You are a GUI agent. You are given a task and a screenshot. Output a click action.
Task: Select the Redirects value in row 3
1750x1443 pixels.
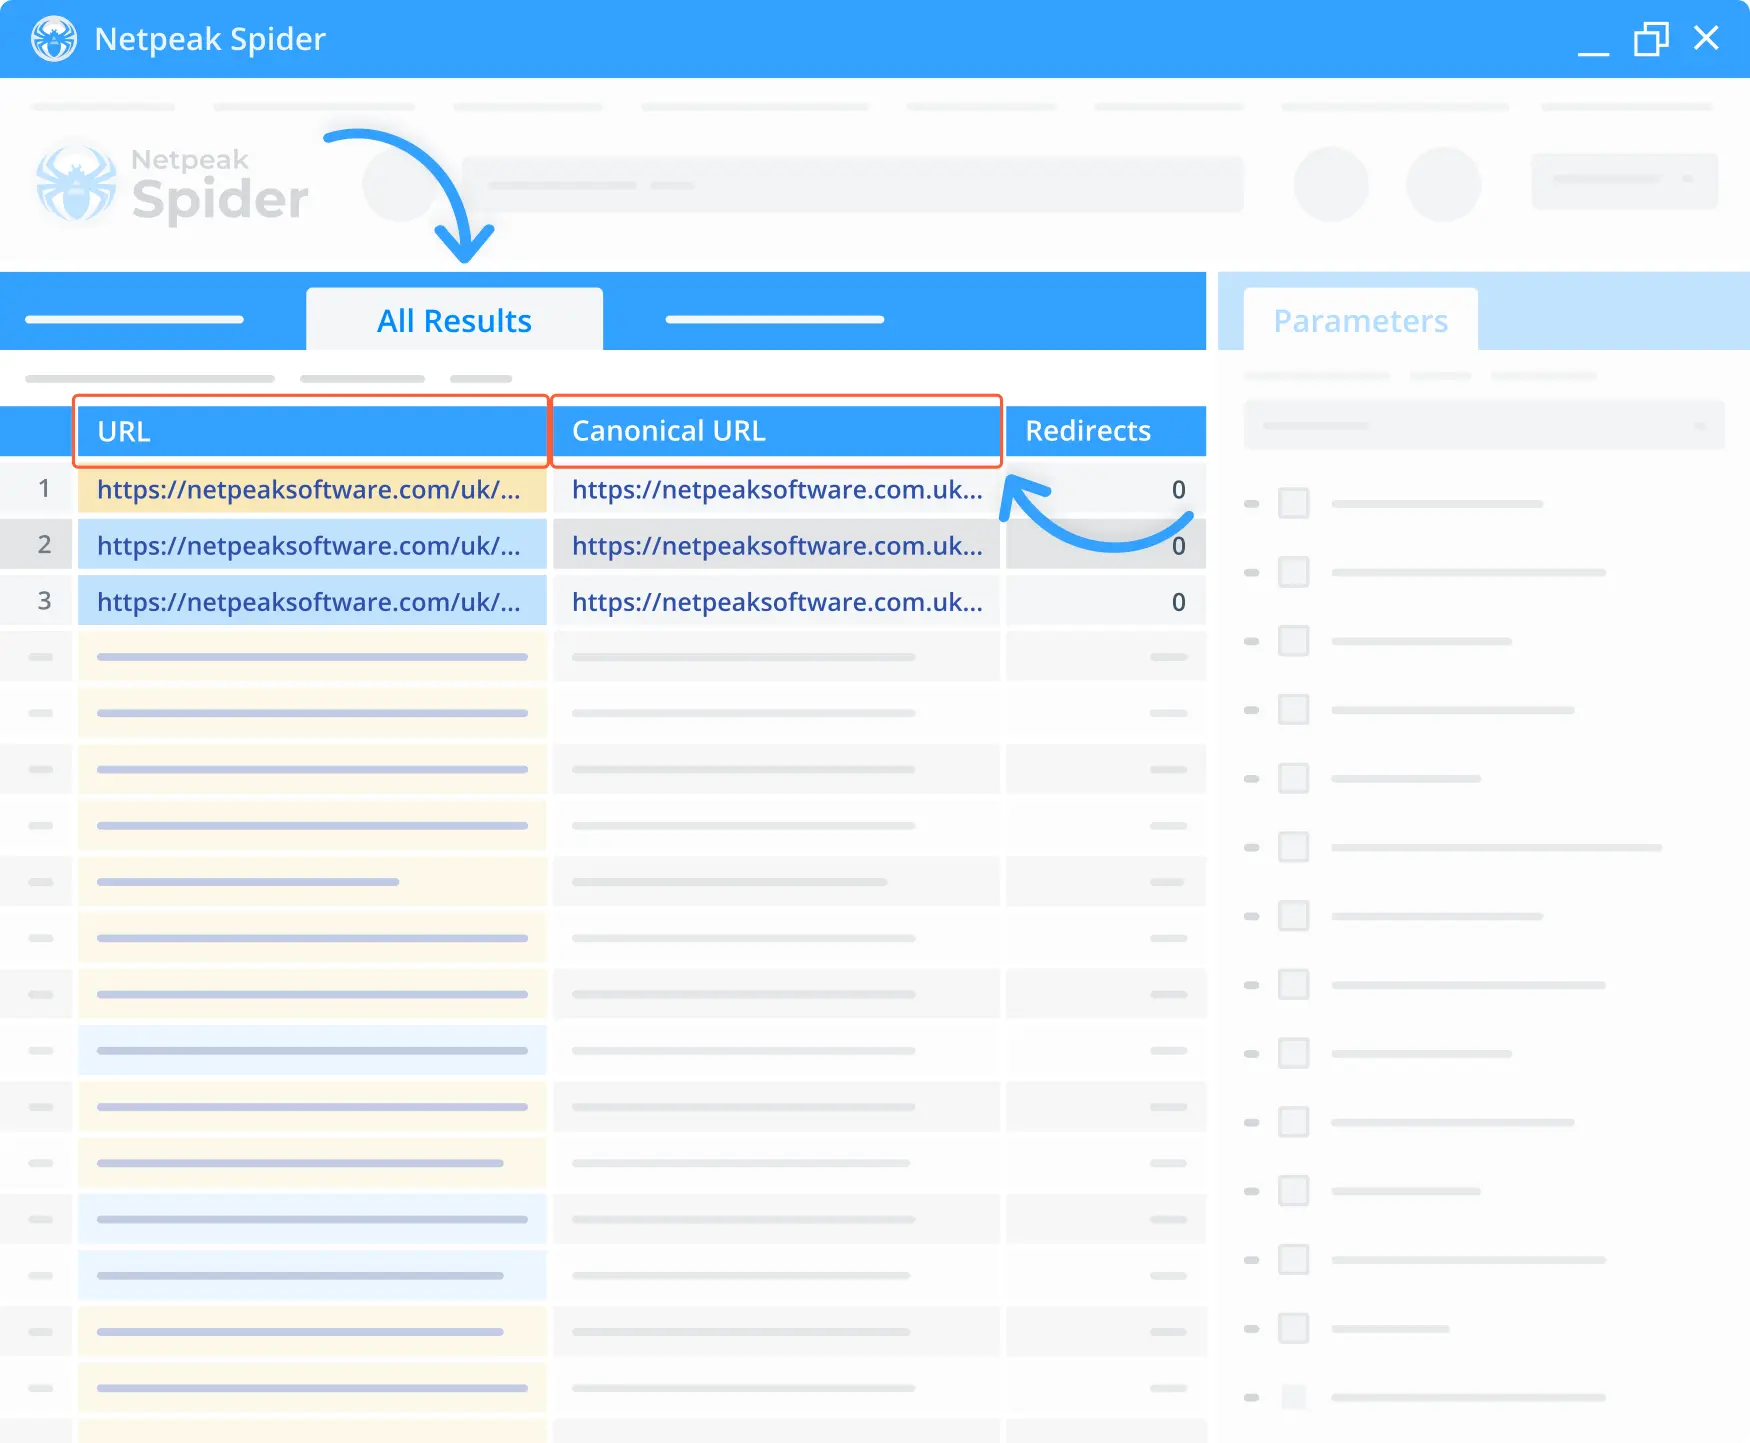1106,601
